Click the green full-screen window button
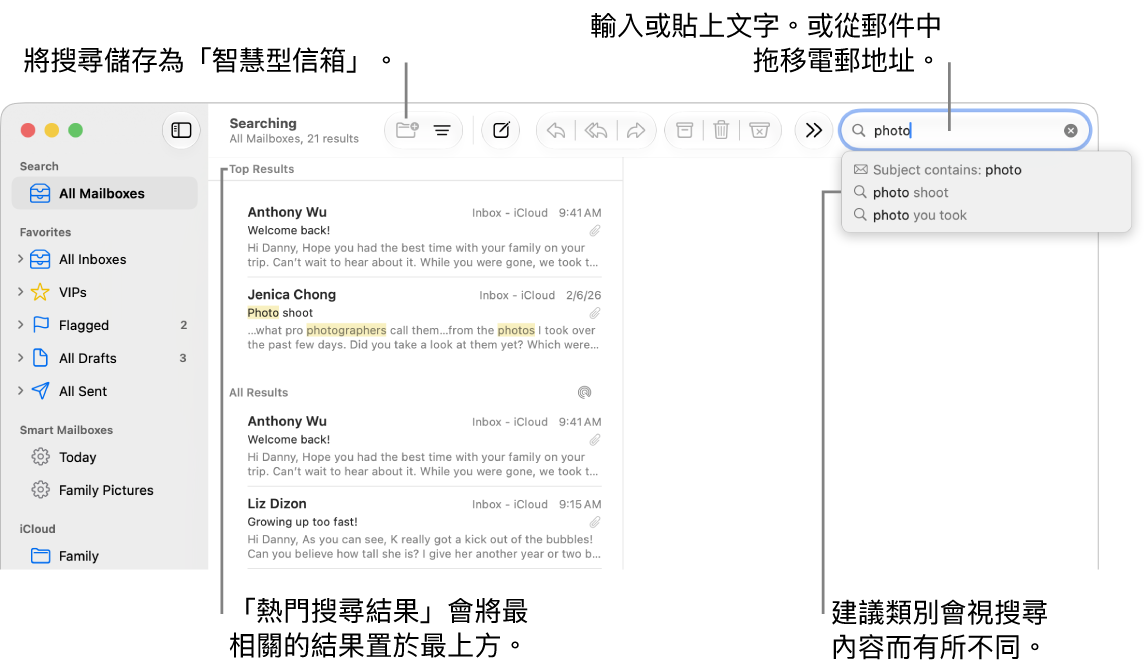Viewport: 1144px width, 668px height. pyautogui.click(x=75, y=131)
